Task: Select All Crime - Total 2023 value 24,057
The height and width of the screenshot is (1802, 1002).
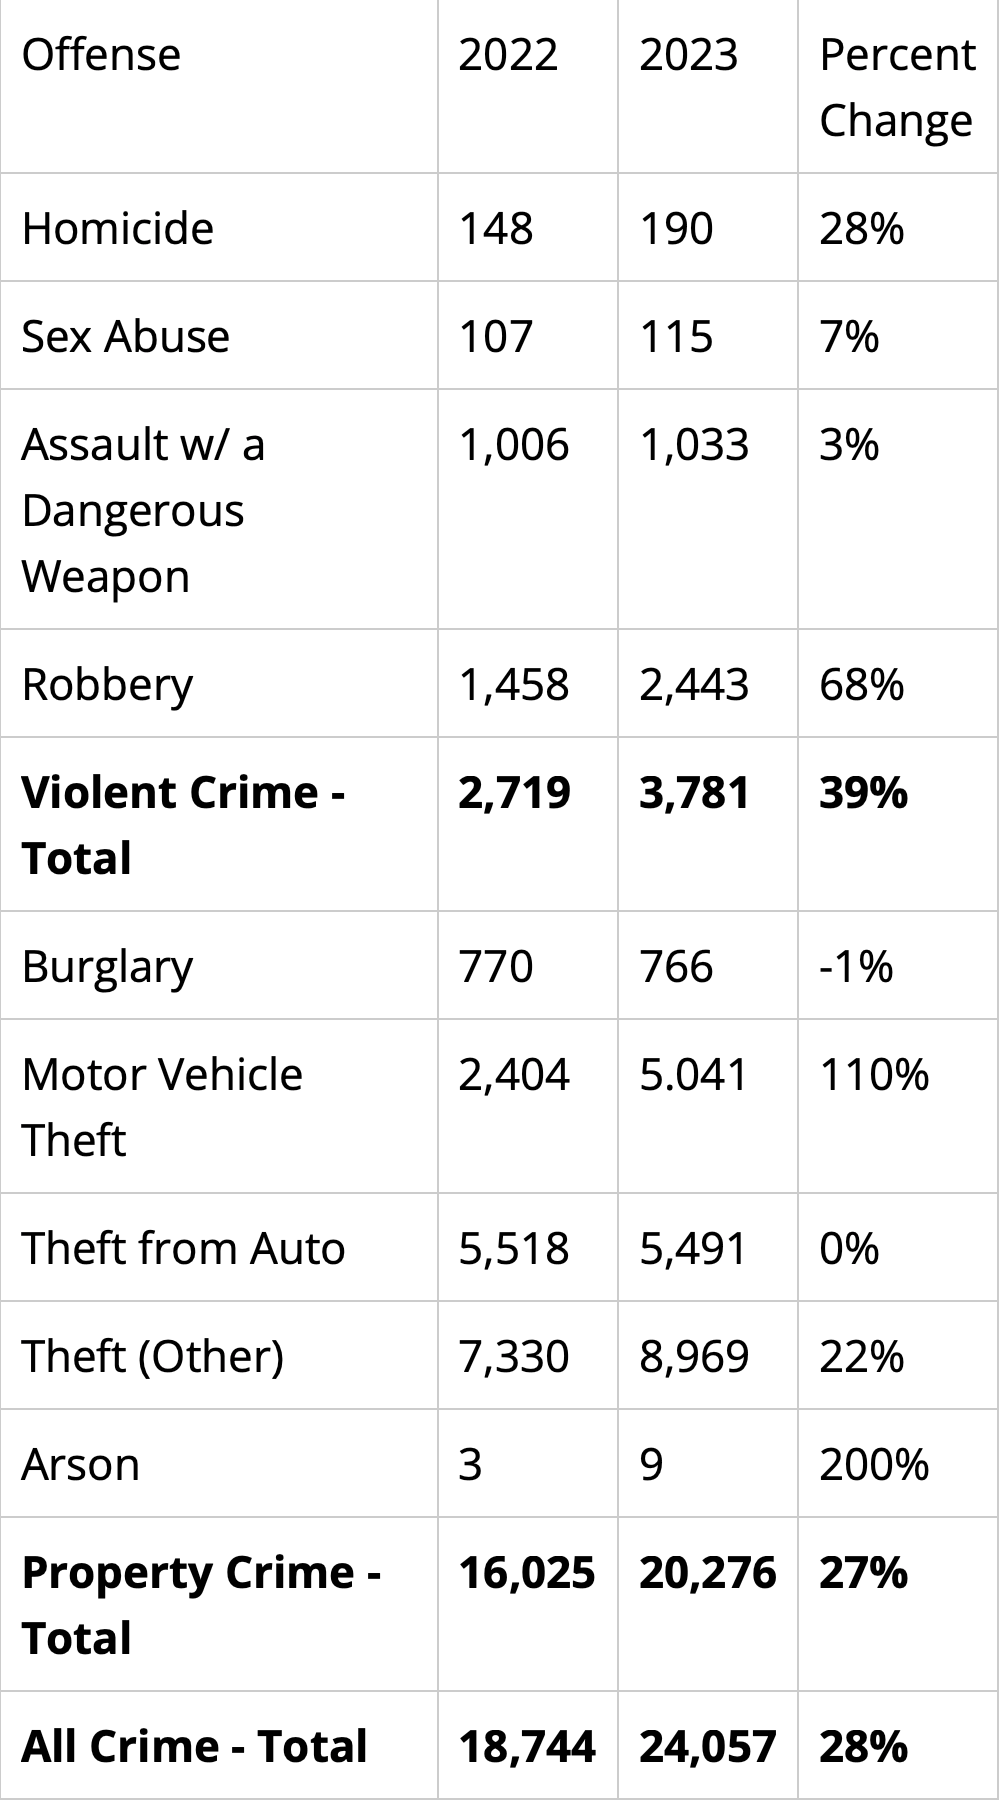Action: (x=708, y=1746)
